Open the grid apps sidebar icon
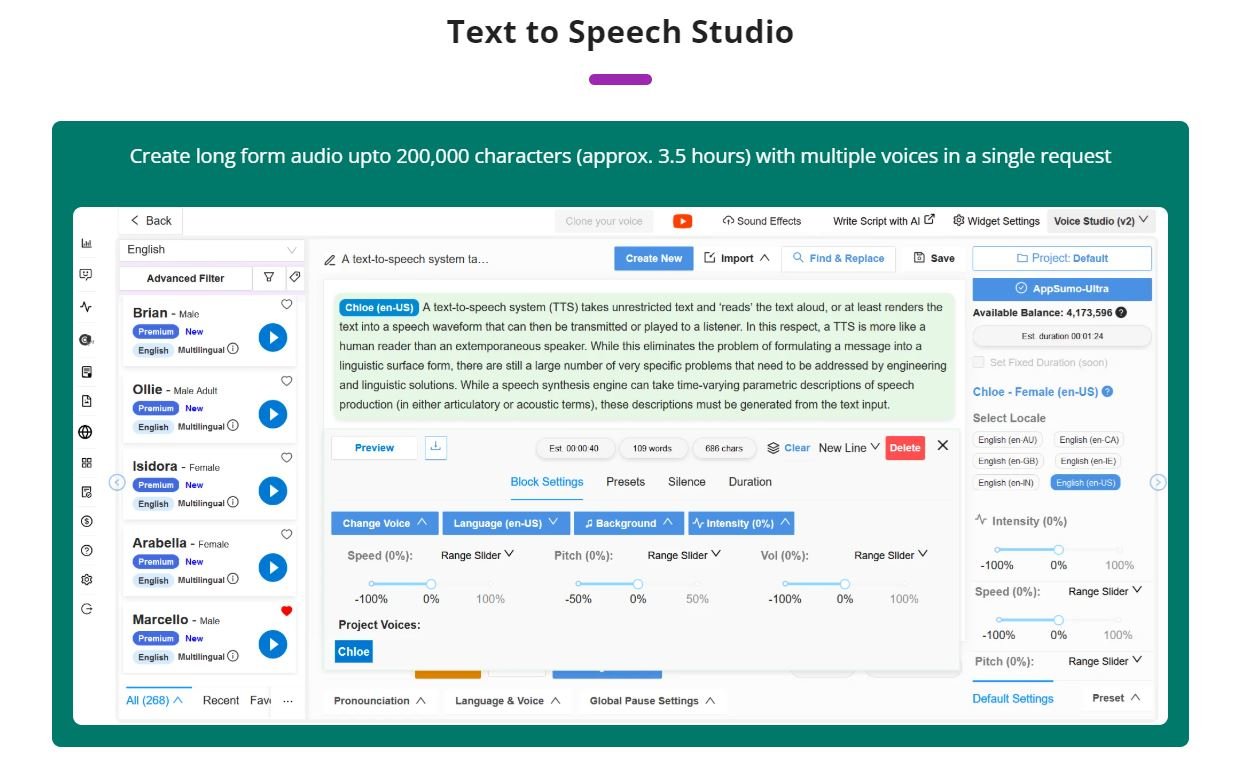This screenshot has width=1241, height=779. click(x=86, y=463)
